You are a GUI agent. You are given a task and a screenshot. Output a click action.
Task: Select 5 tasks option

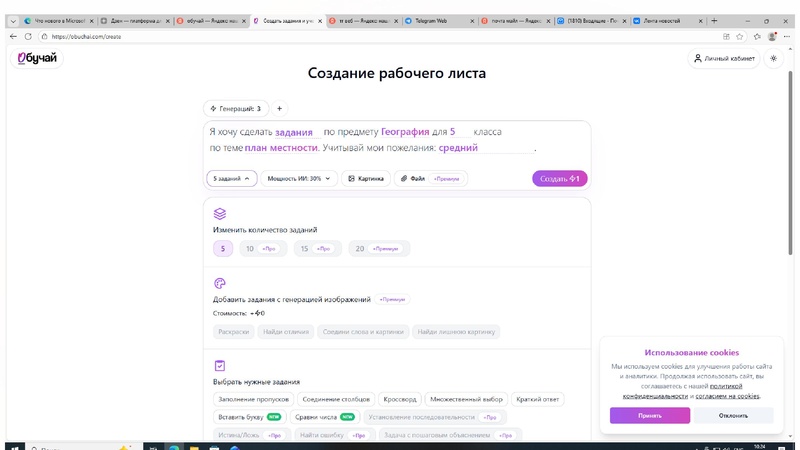[223, 248]
